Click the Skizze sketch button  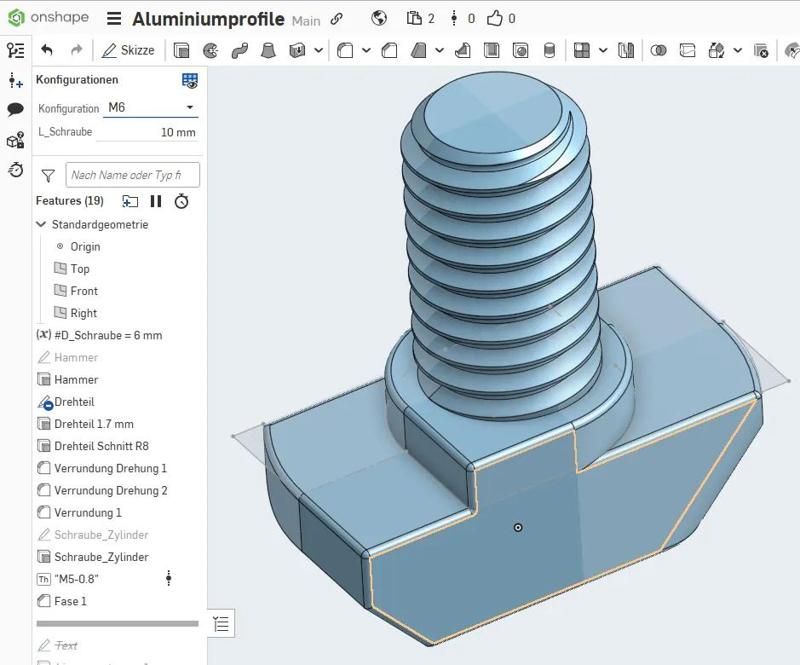click(x=127, y=50)
